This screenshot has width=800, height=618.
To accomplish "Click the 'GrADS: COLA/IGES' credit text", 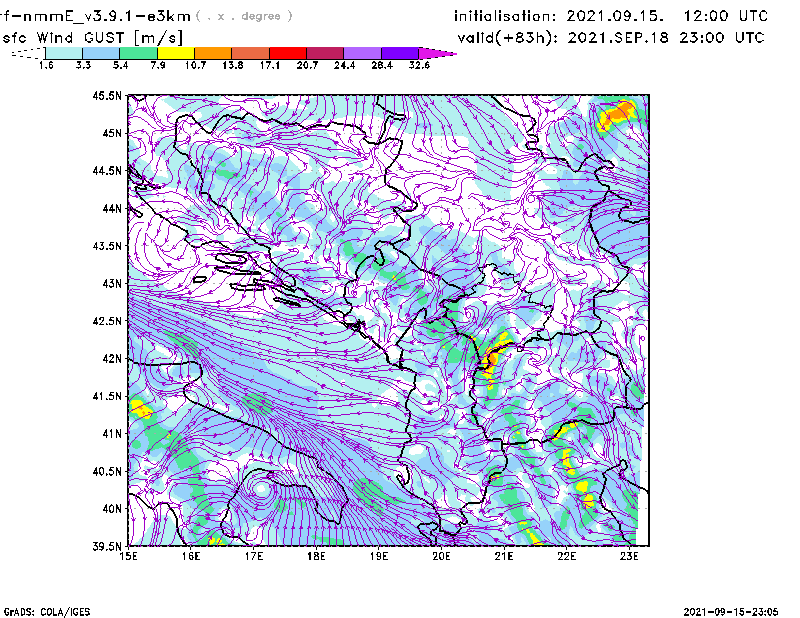I will [x=46, y=612].
